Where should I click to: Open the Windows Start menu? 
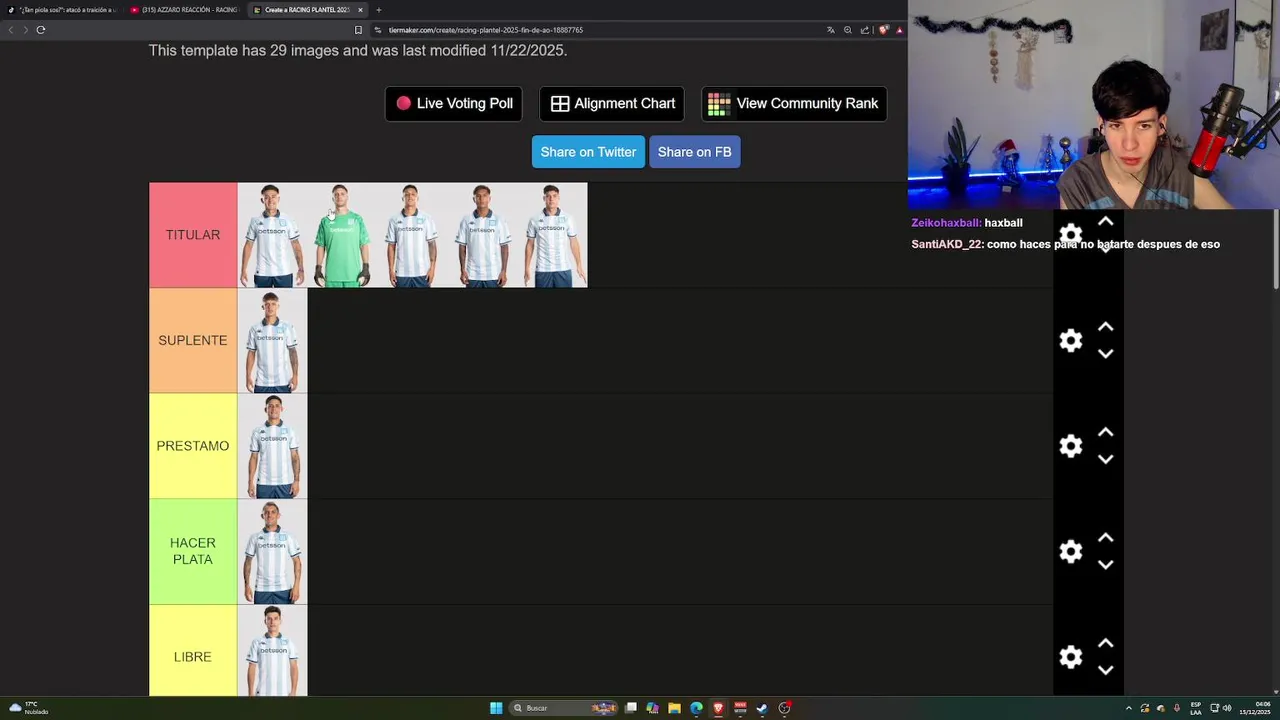pyautogui.click(x=496, y=708)
